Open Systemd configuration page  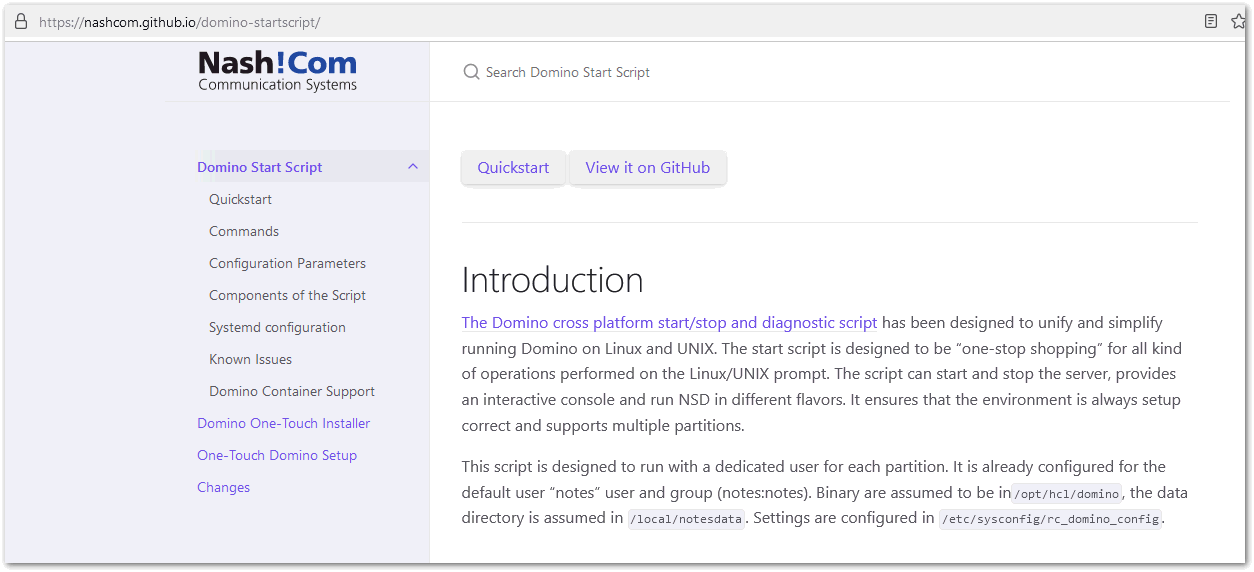[x=277, y=327]
